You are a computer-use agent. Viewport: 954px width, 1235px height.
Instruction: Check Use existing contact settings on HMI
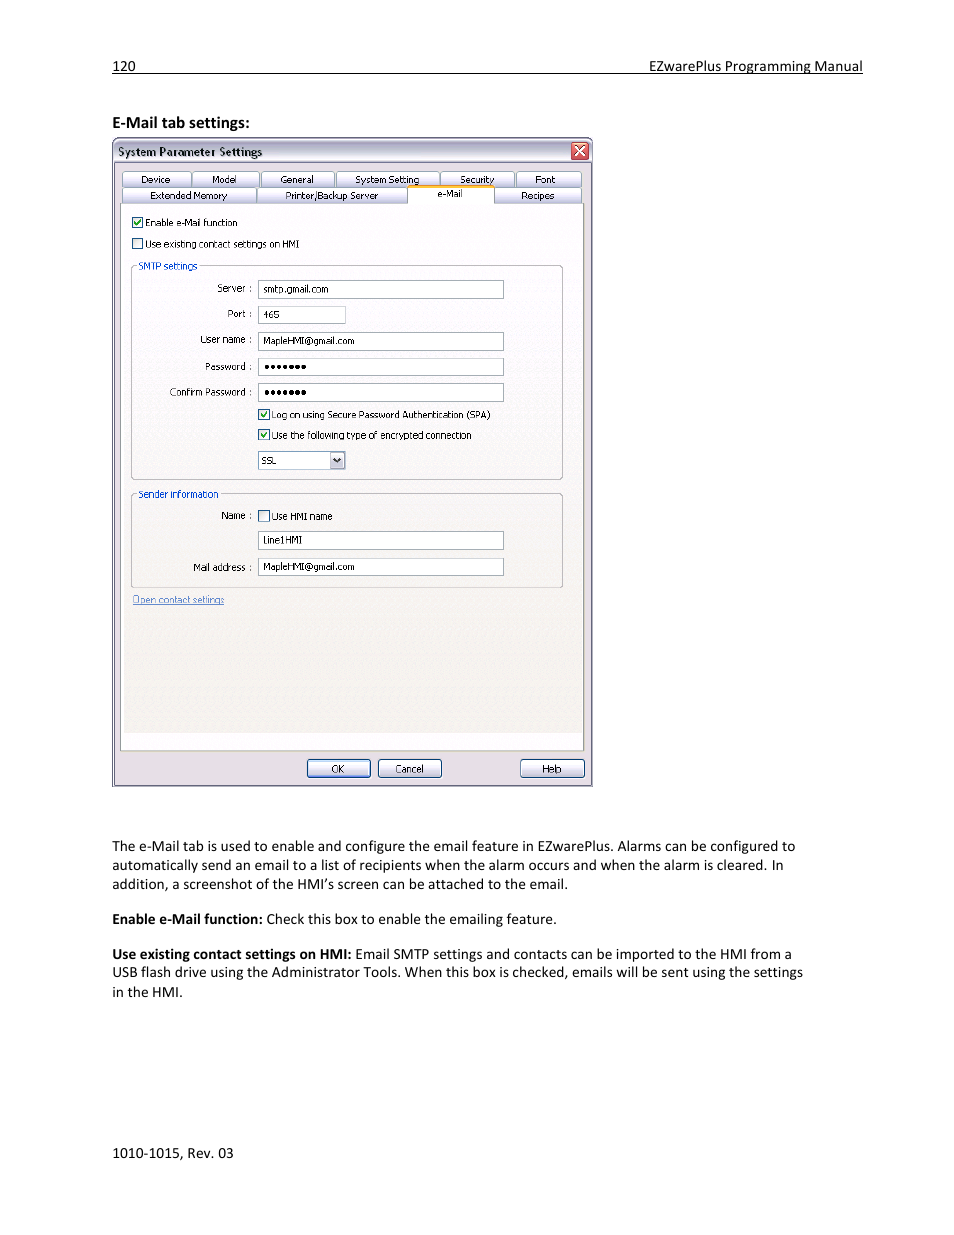[x=138, y=244]
